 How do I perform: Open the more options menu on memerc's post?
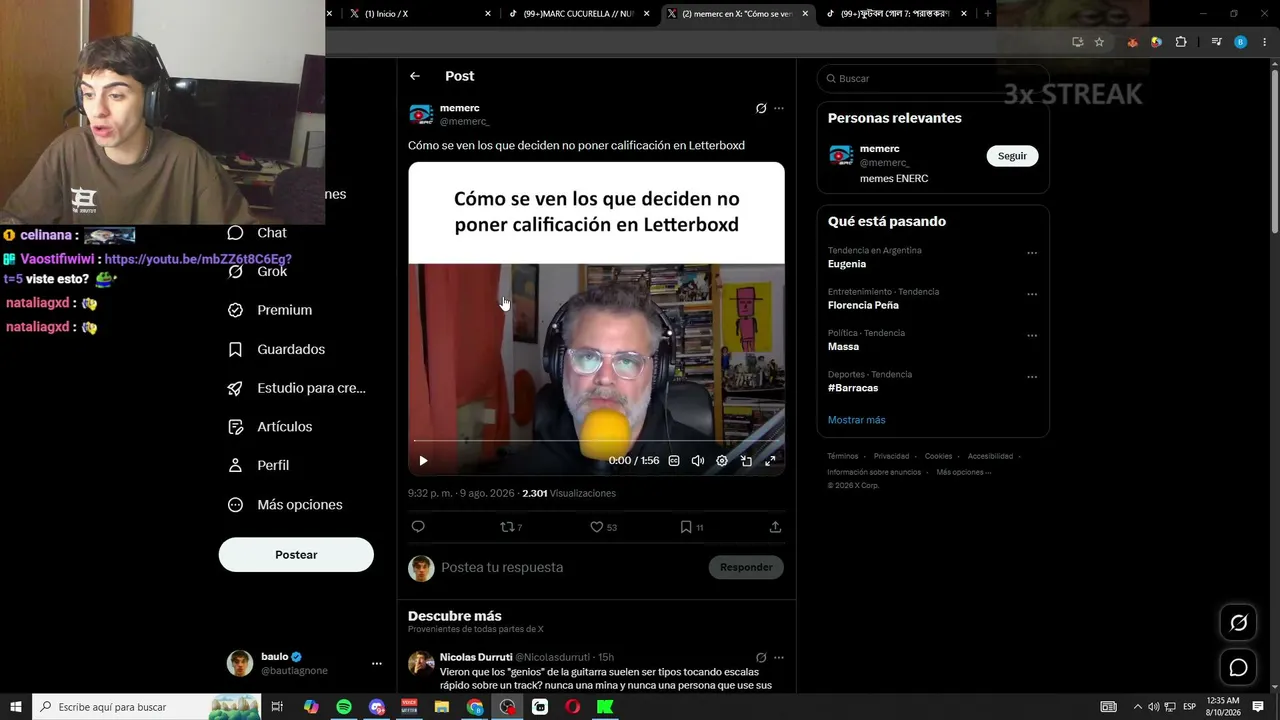779,108
